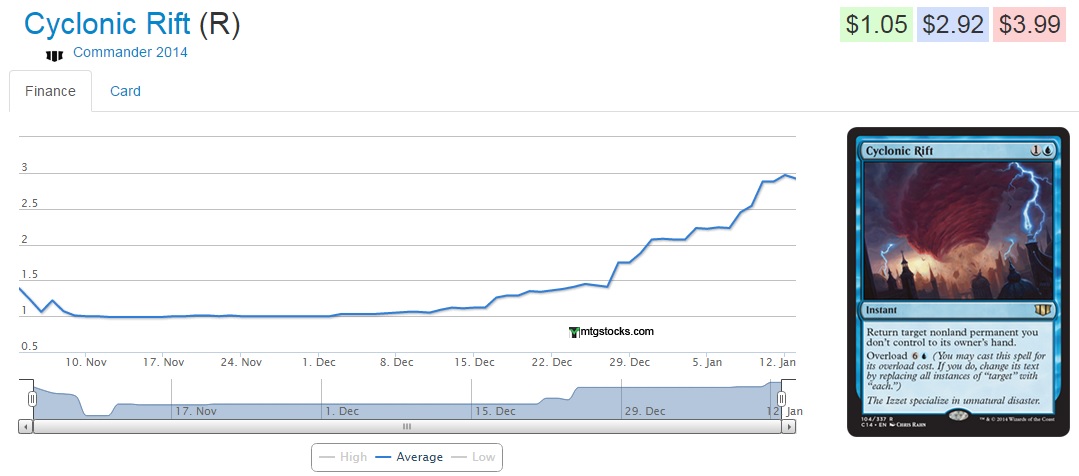Click the red $3.99 high price badge
This screenshot has height=476, width=1079.
click(x=1029, y=25)
